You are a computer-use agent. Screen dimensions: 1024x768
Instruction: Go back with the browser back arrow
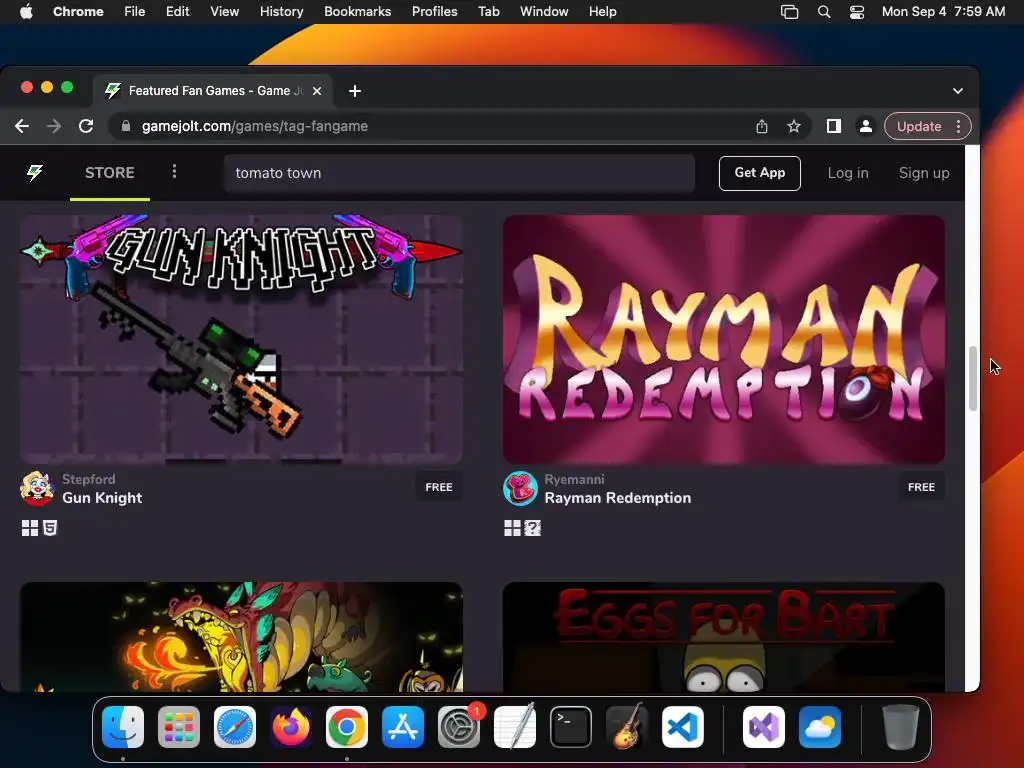22,126
